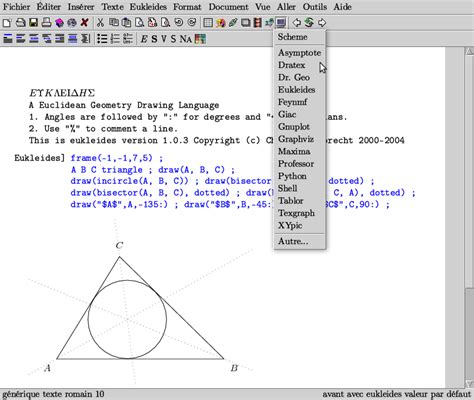Click the Save floppy disk icon

pos(33,23)
